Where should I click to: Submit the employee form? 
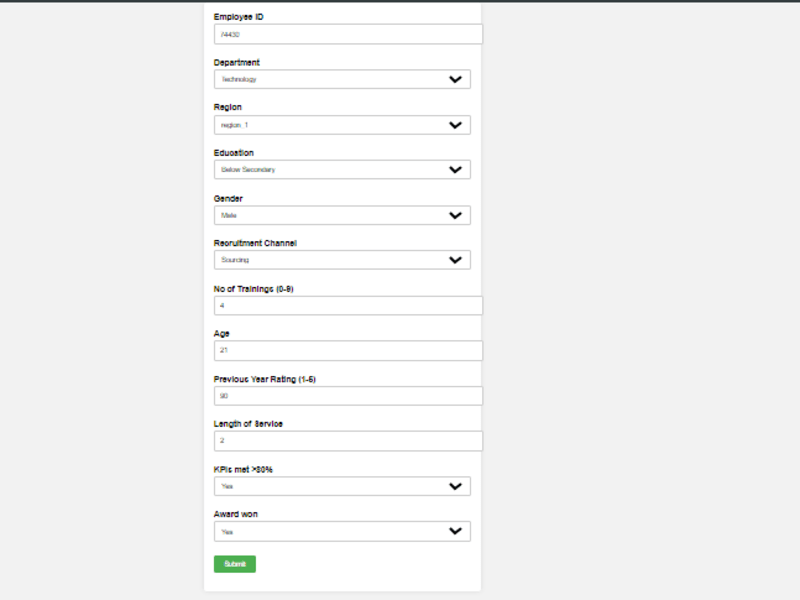[235, 564]
